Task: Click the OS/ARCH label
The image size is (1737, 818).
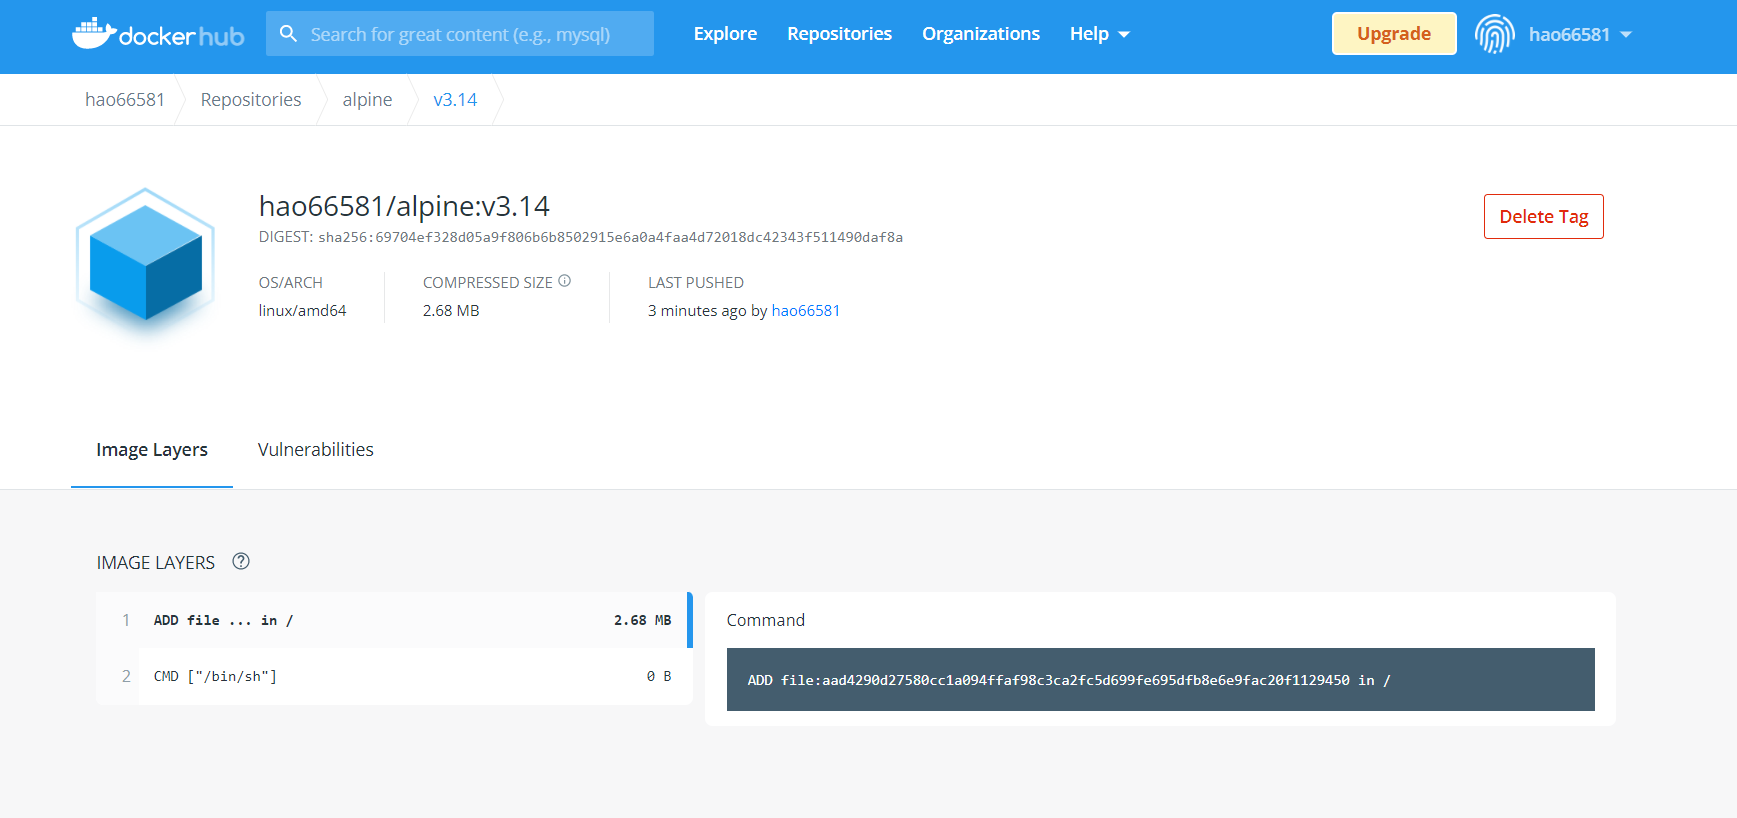Action: pyautogui.click(x=291, y=283)
